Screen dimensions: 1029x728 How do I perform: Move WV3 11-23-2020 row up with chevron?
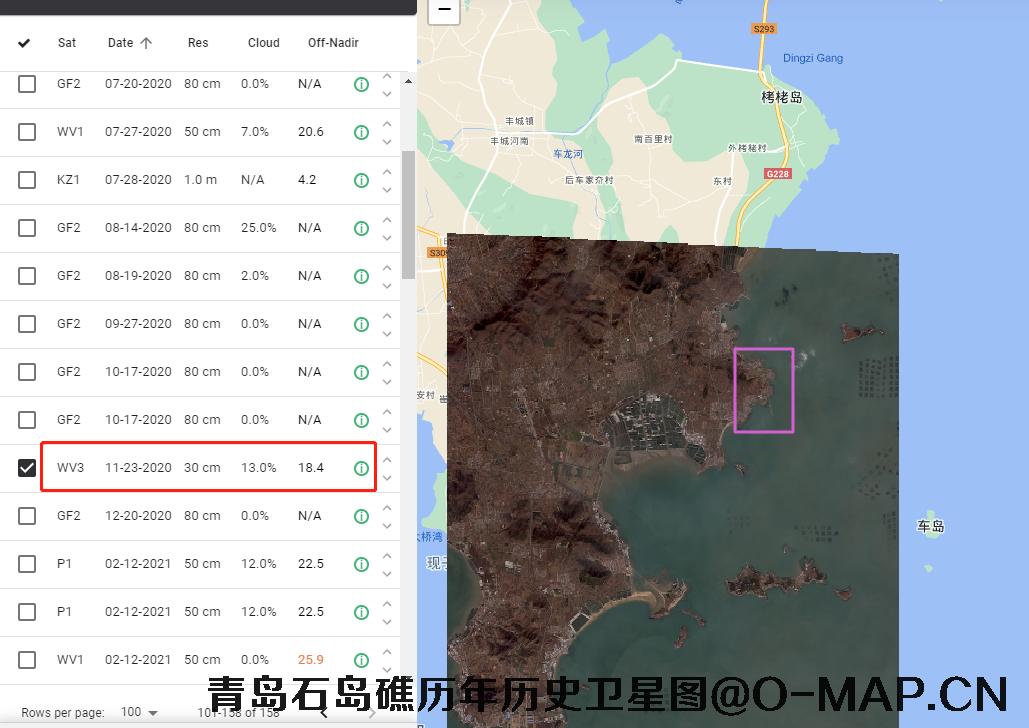[x=387, y=460]
